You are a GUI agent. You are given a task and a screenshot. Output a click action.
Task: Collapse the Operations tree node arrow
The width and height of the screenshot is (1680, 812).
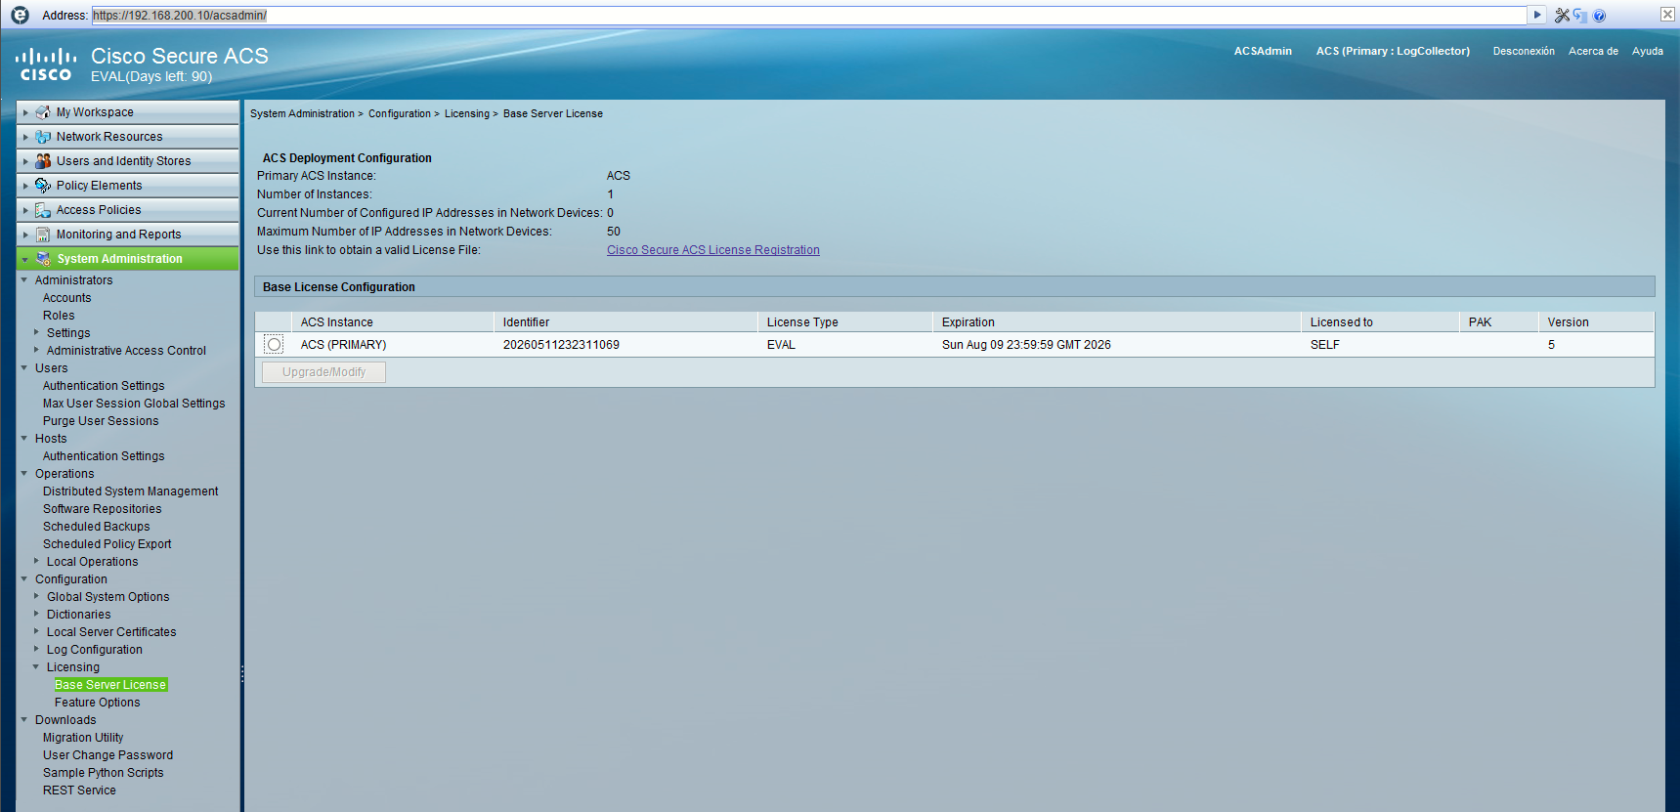pyautogui.click(x=25, y=473)
